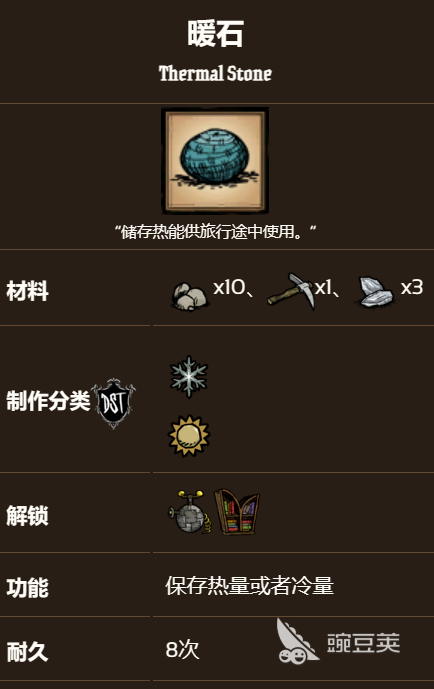The height and width of the screenshot is (689, 434).
Task: Select the 制作分类 row label
Action: click(x=48, y=401)
